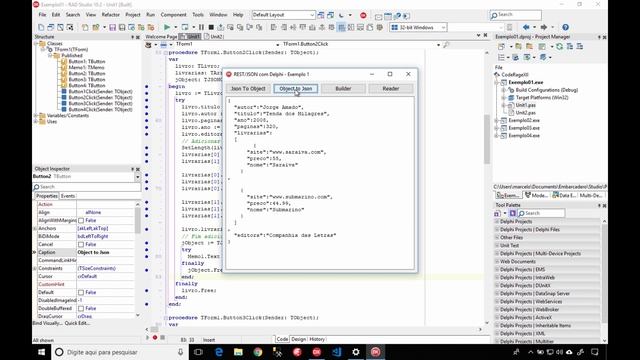The width and height of the screenshot is (640, 360).
Task: Switch to the Unit2 editor tab
Action: tap(214, 37)
